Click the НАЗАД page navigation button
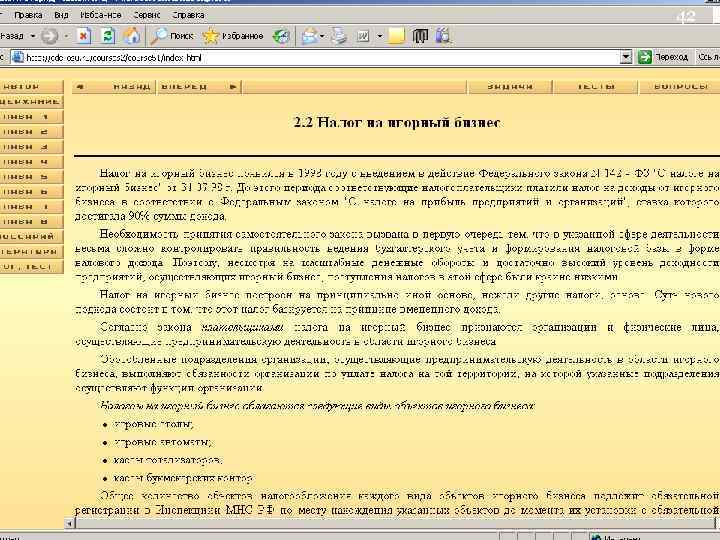 [113, 87]
